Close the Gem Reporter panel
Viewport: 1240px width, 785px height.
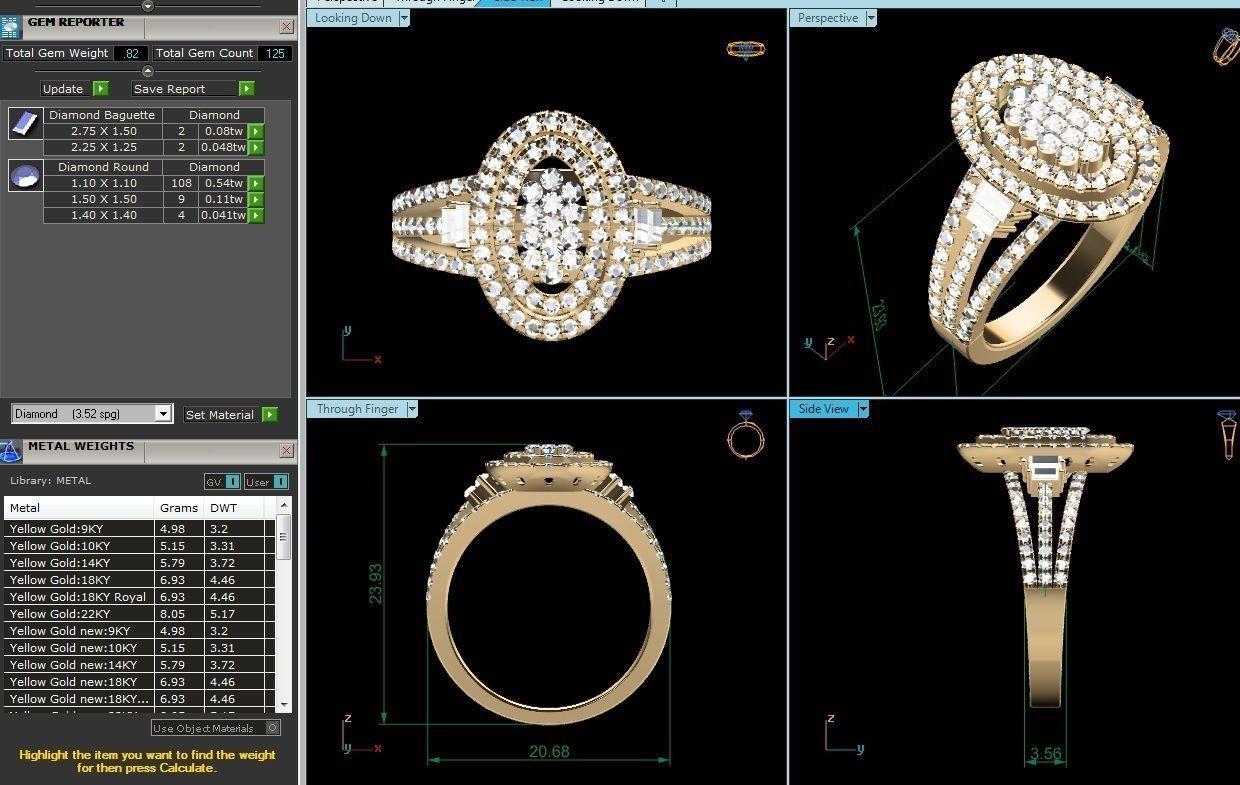tap(287, 27)
